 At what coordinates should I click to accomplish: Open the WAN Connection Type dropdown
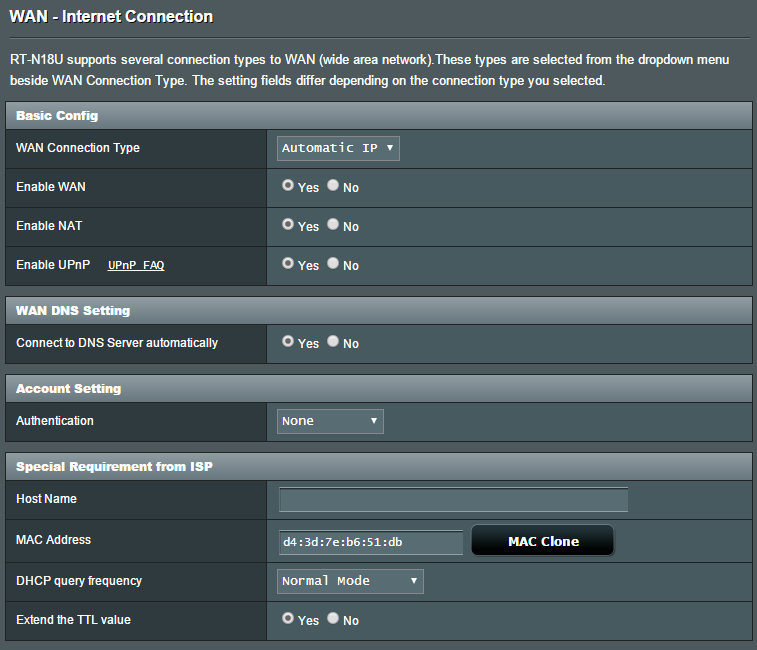[x=338, y=148]
